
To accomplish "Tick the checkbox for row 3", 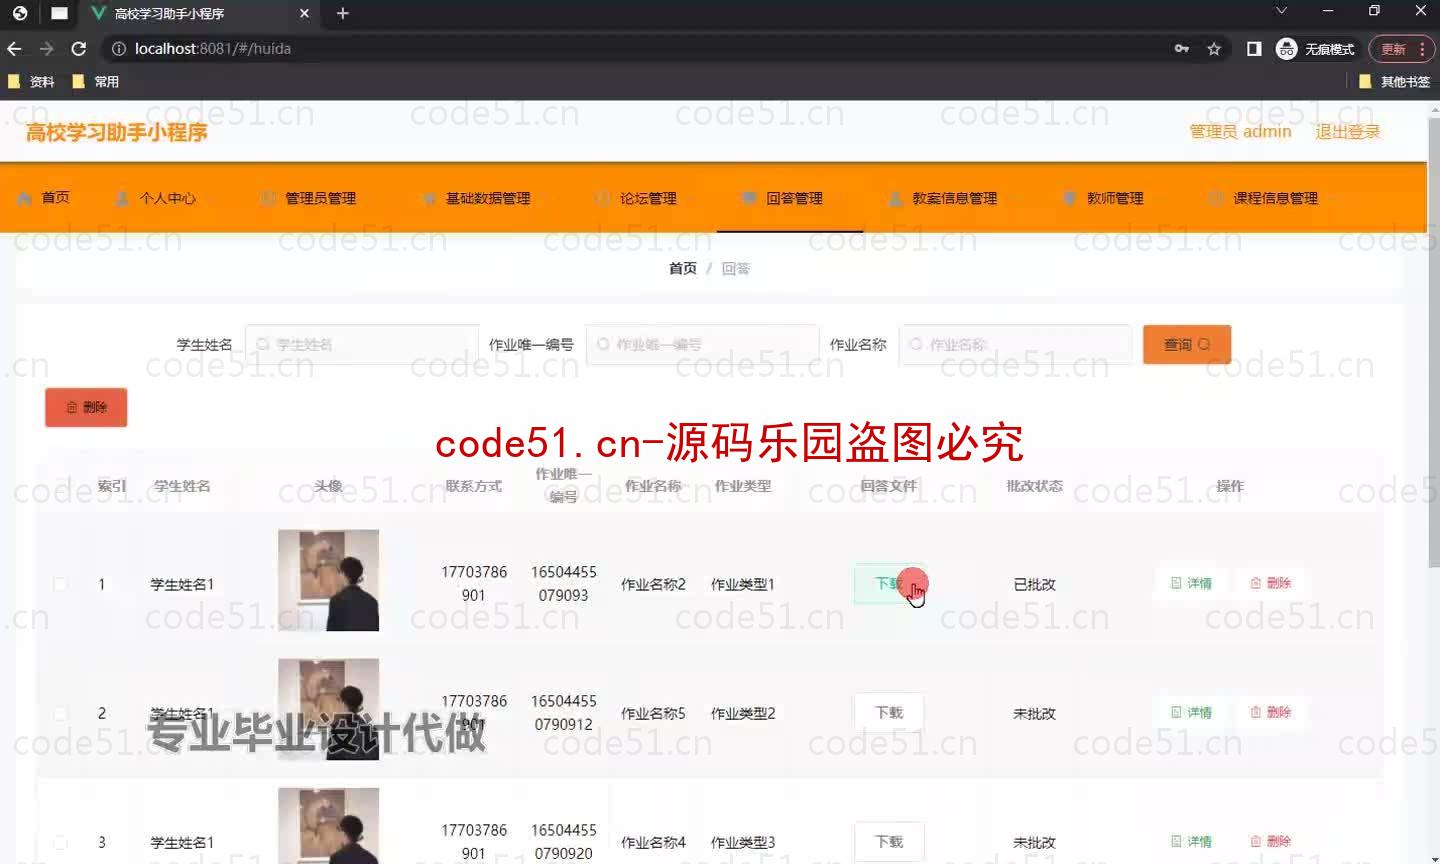I will click(x=60, y=842).
